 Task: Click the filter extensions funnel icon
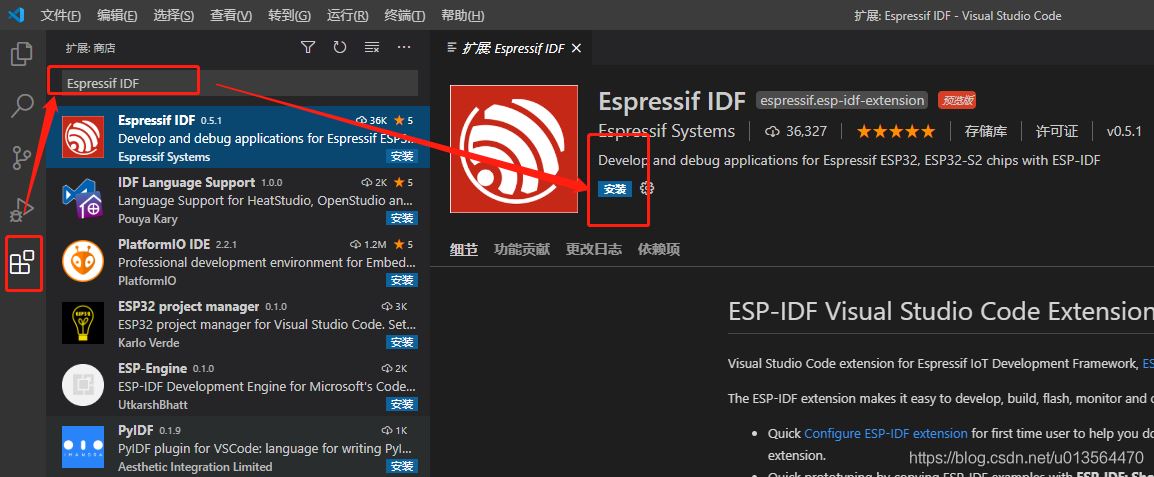[x=308, y=48]
